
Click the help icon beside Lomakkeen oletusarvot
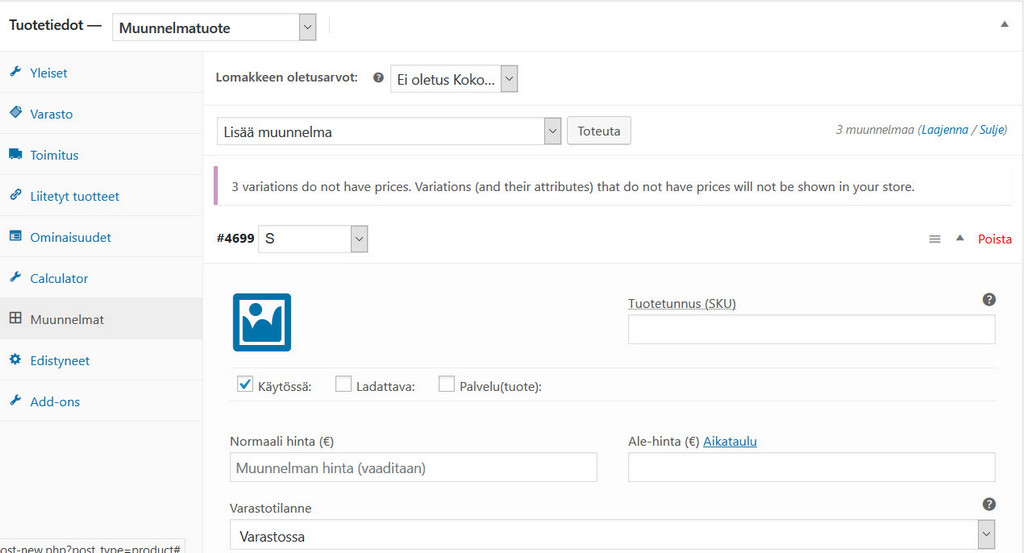click(378, 78)
